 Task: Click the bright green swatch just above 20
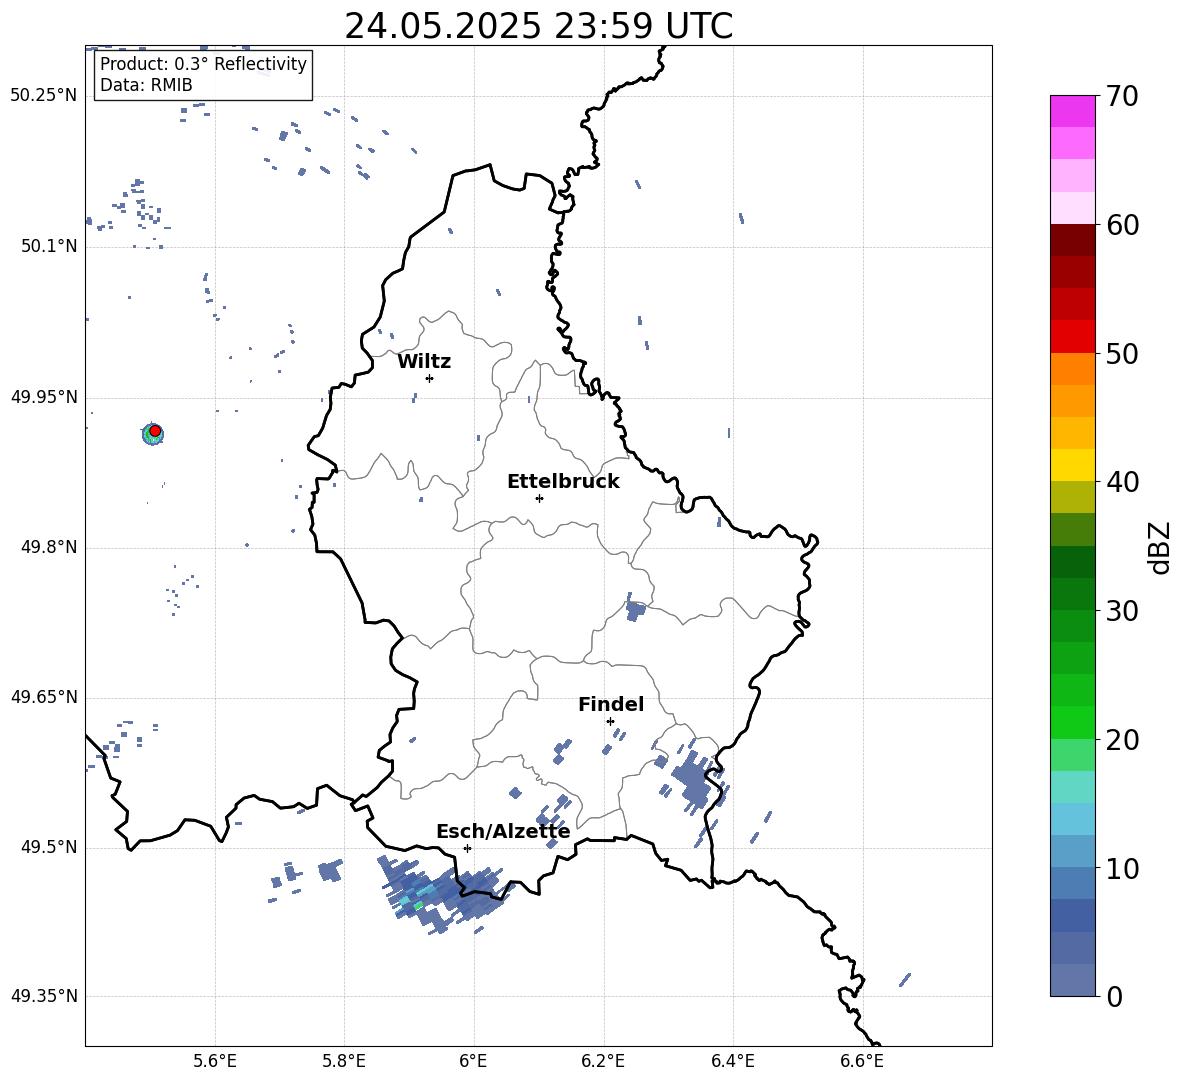(1072, 722)
